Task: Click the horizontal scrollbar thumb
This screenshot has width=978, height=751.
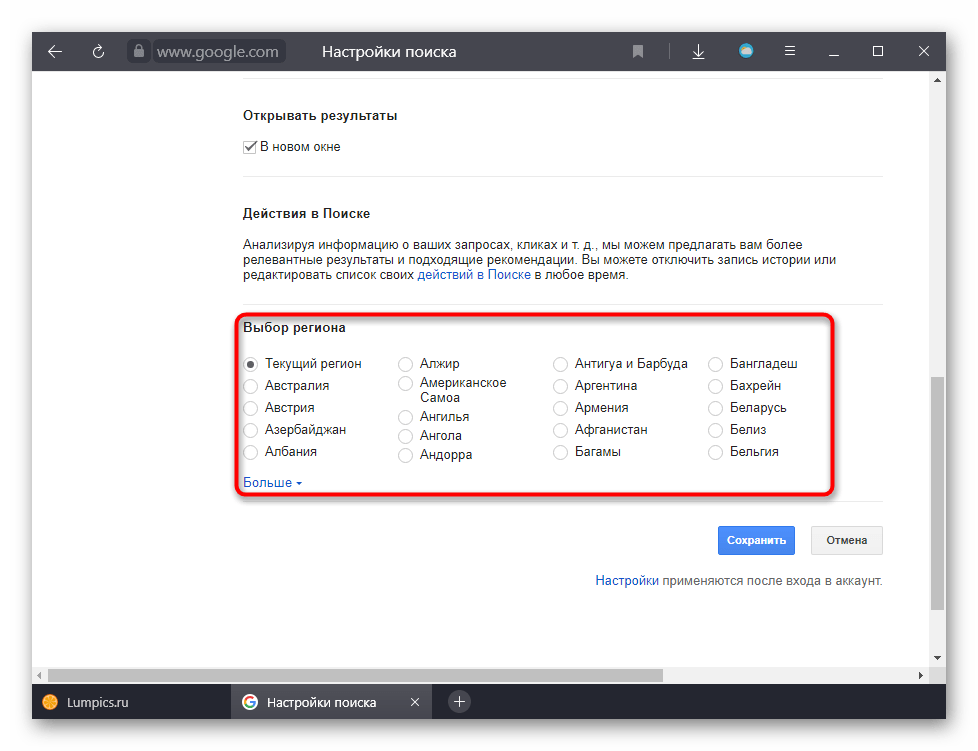Action: pyautogui.click(x=355, y=675)
